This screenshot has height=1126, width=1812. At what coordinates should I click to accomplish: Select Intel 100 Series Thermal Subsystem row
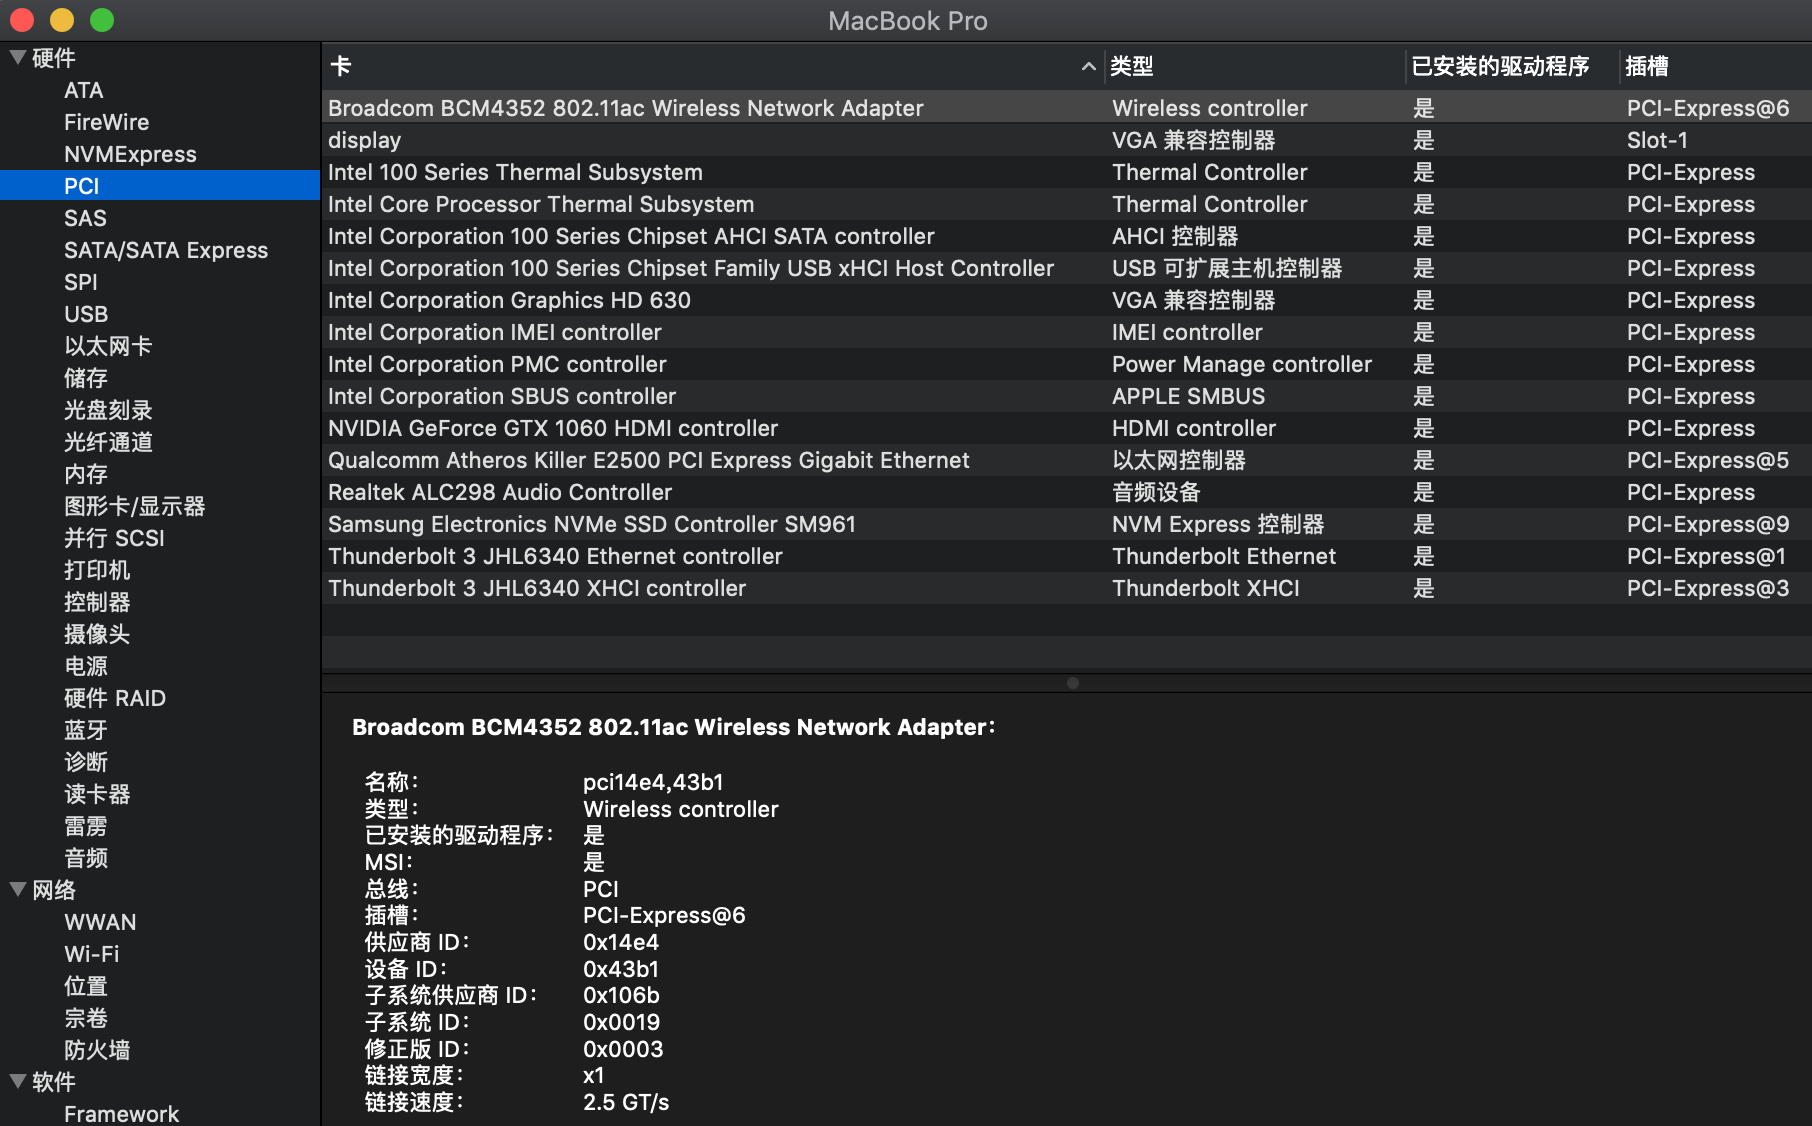point(1067,172)
